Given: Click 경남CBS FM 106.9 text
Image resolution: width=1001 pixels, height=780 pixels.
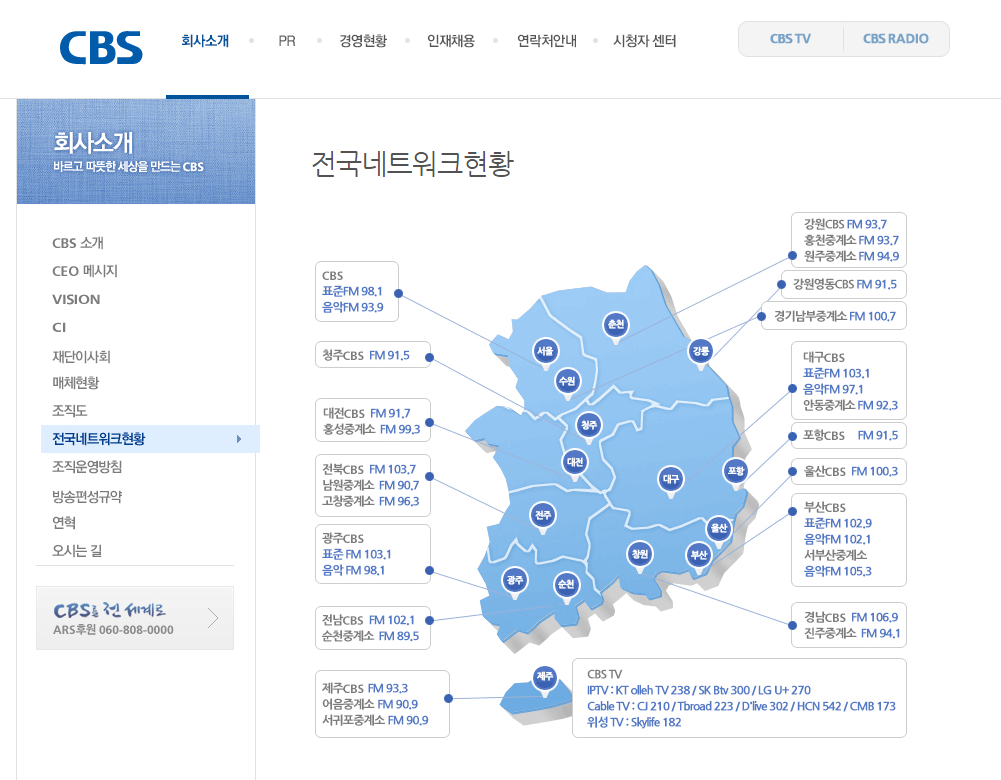Looking at the screenshot, I should click(x=851, y=617).
